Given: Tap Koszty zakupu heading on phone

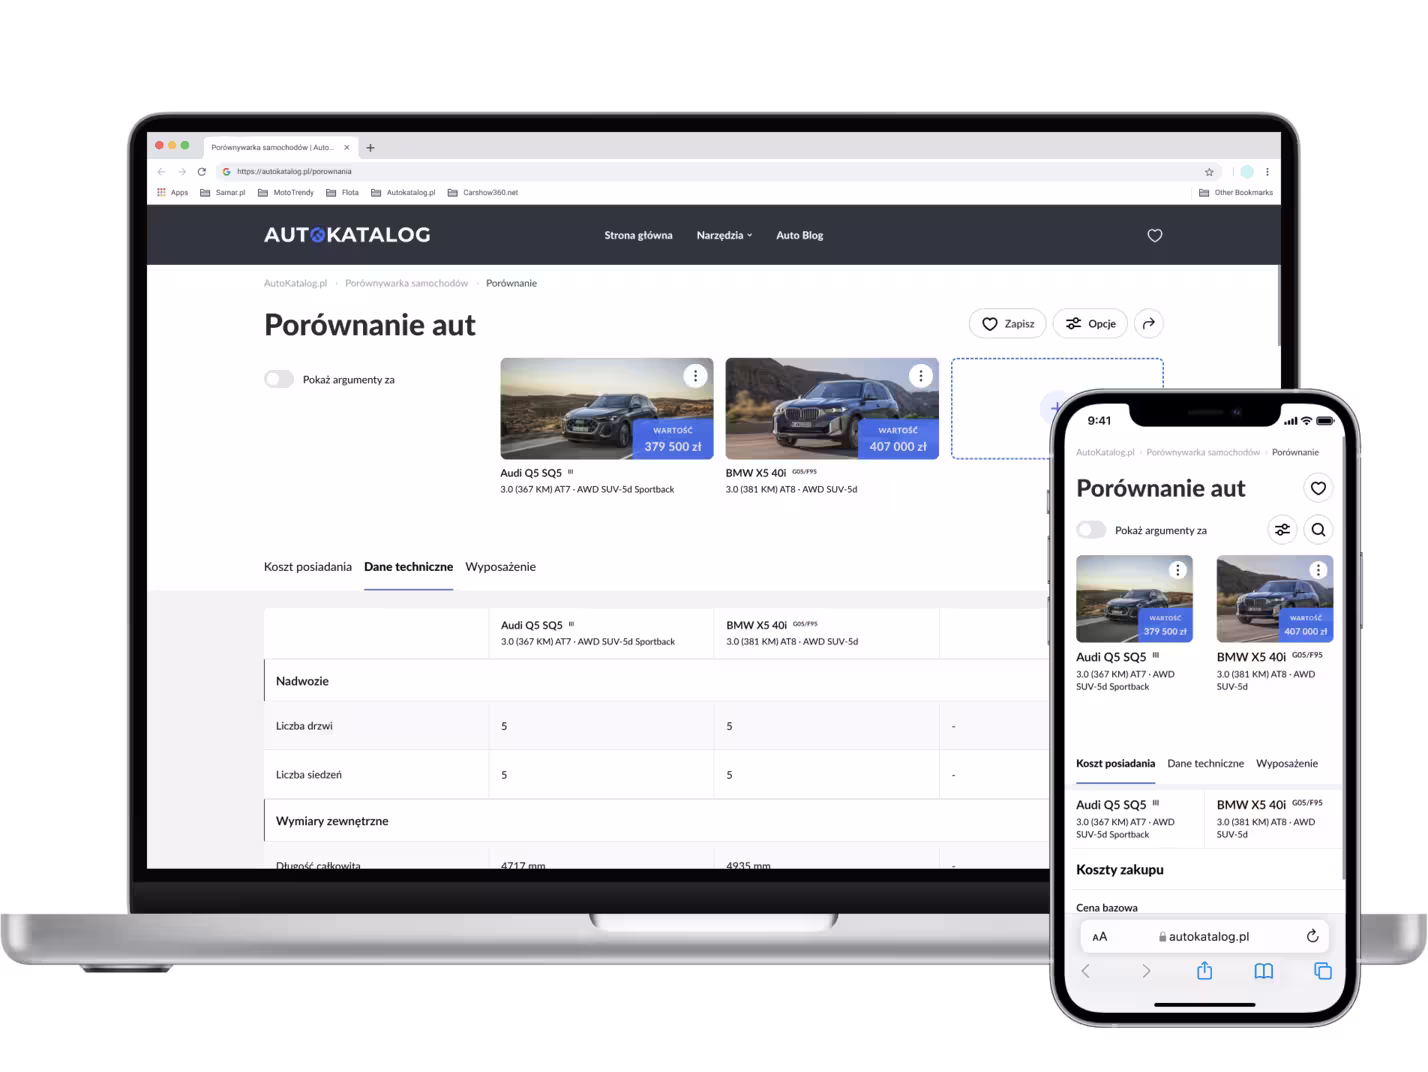Looking at the screenshot, I should point(1120,869).
